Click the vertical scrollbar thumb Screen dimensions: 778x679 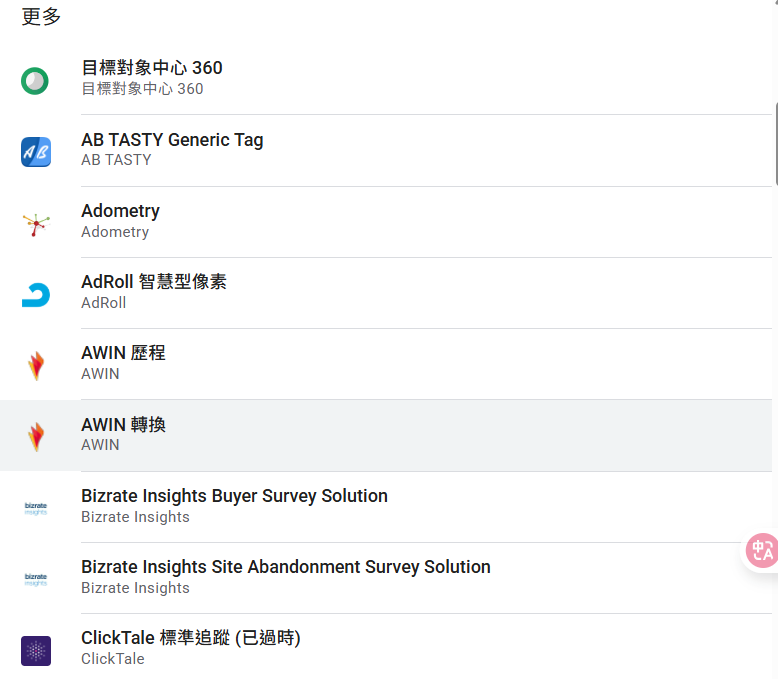pyautogui.click(x=776, y=144)
